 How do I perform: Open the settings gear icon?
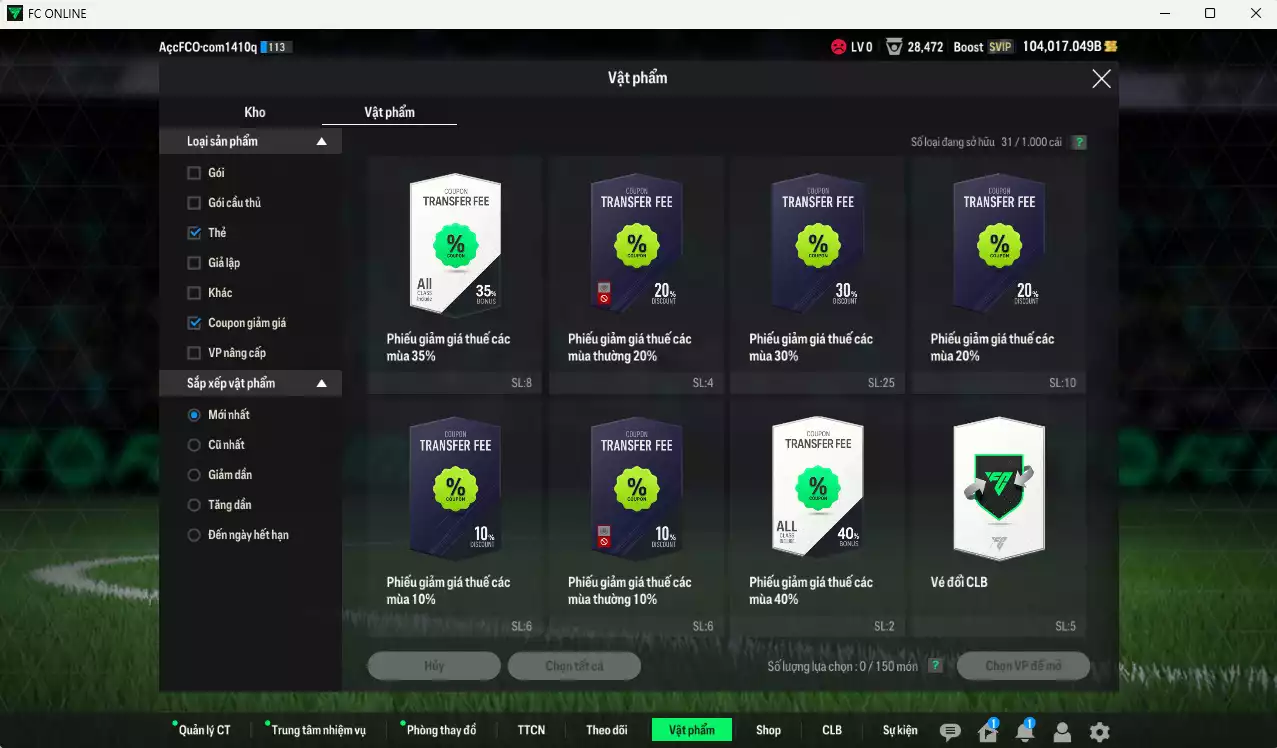point(1099,732)
